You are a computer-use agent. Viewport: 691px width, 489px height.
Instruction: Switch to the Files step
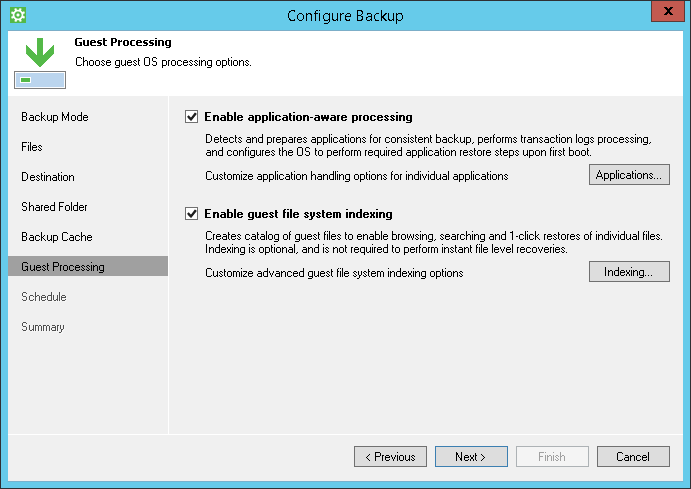pos(32,147)
